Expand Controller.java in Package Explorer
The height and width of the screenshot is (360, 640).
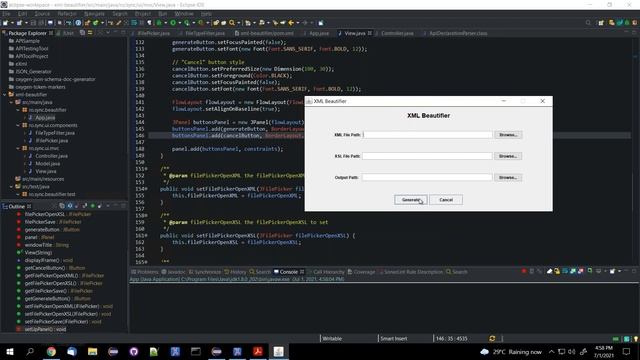click(x=24, y=156)
